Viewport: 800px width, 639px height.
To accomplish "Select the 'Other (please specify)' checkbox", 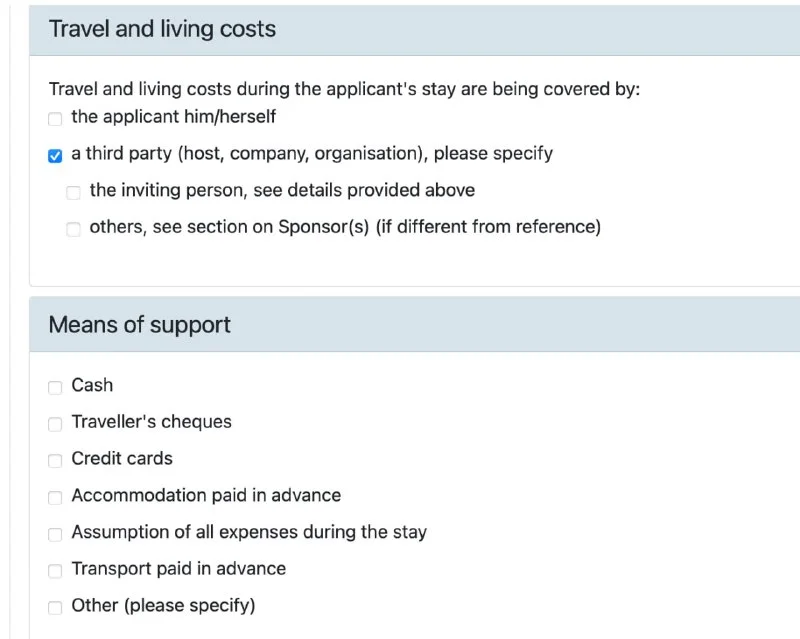I will (55, 607).
